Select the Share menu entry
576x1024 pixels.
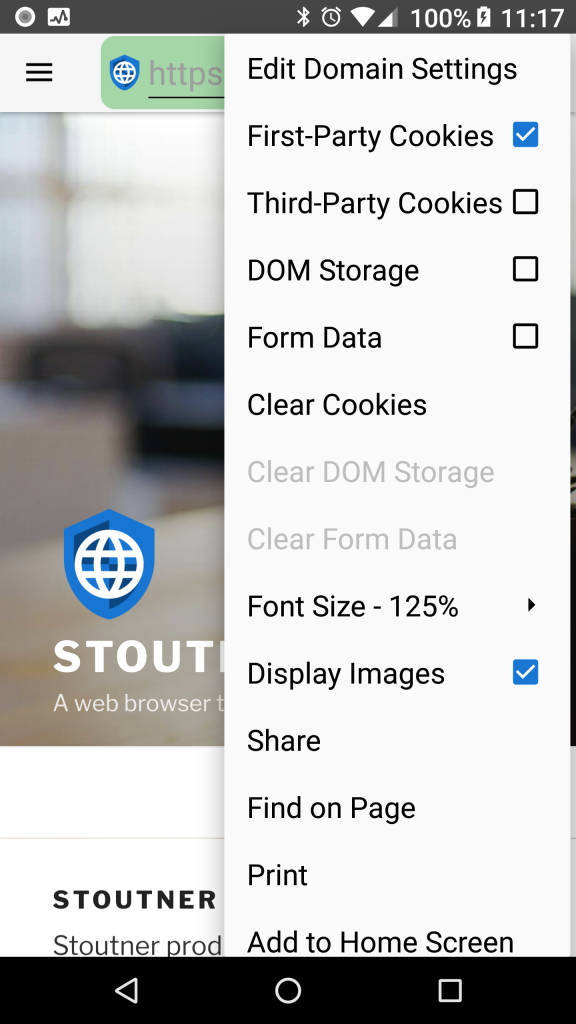tap(397, 741)
